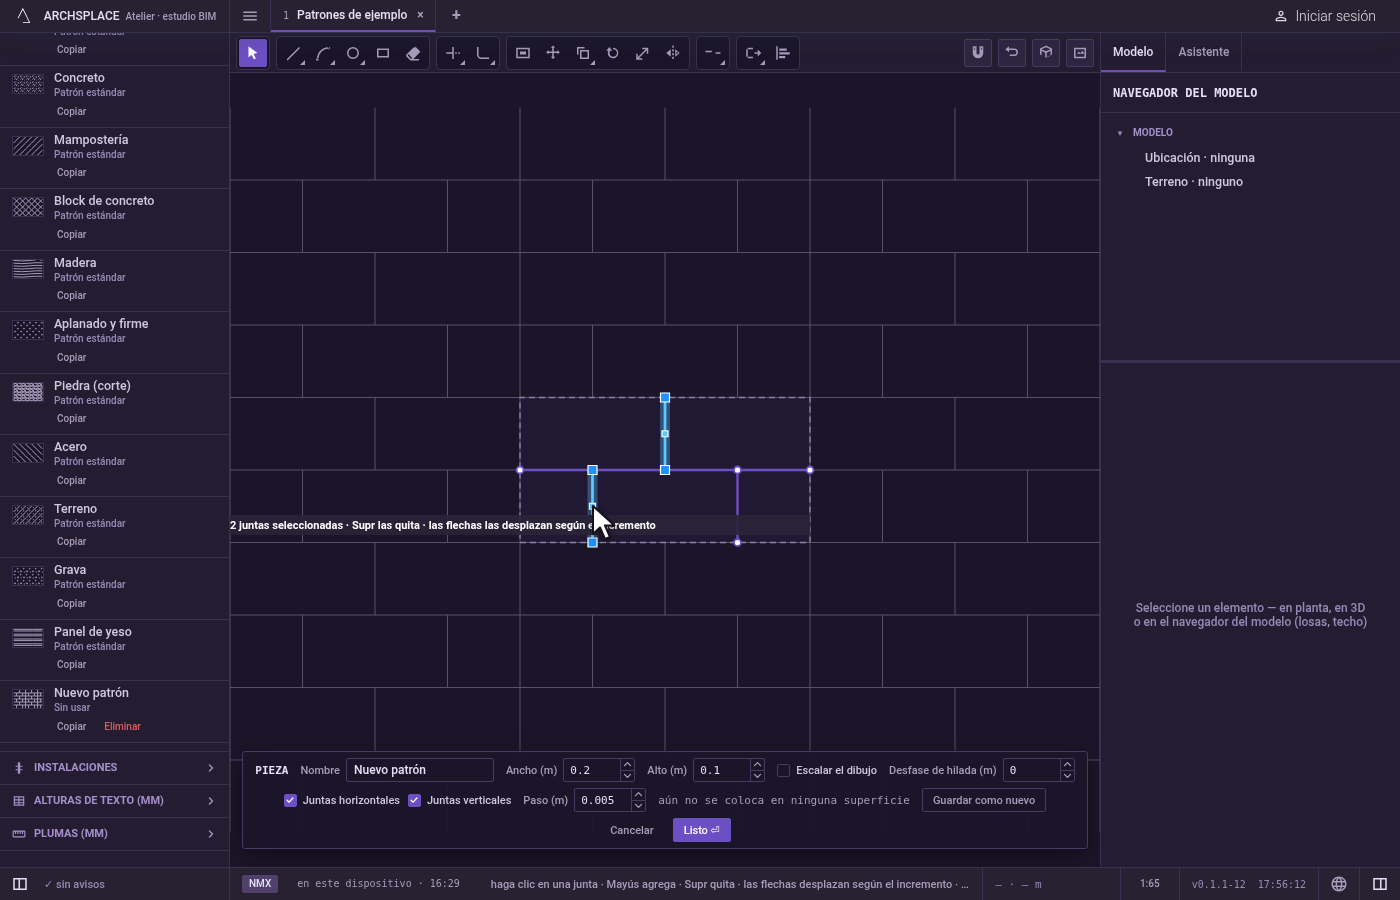Select the rectangle drawing tool
The width and height of the screenshot is (1400, 900).
383,53
